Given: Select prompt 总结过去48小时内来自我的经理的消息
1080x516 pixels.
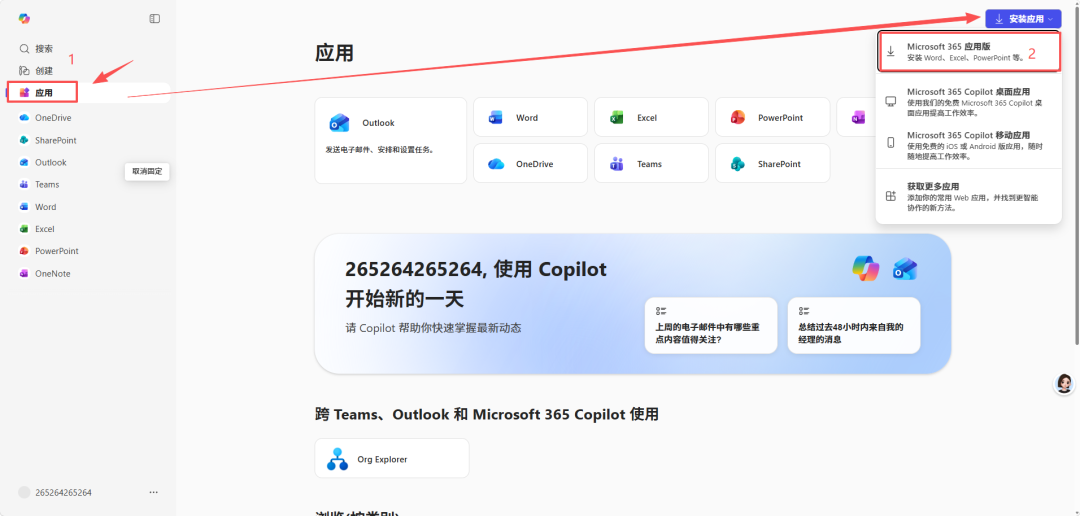Looking at the screenshot, I should point(853,325).
